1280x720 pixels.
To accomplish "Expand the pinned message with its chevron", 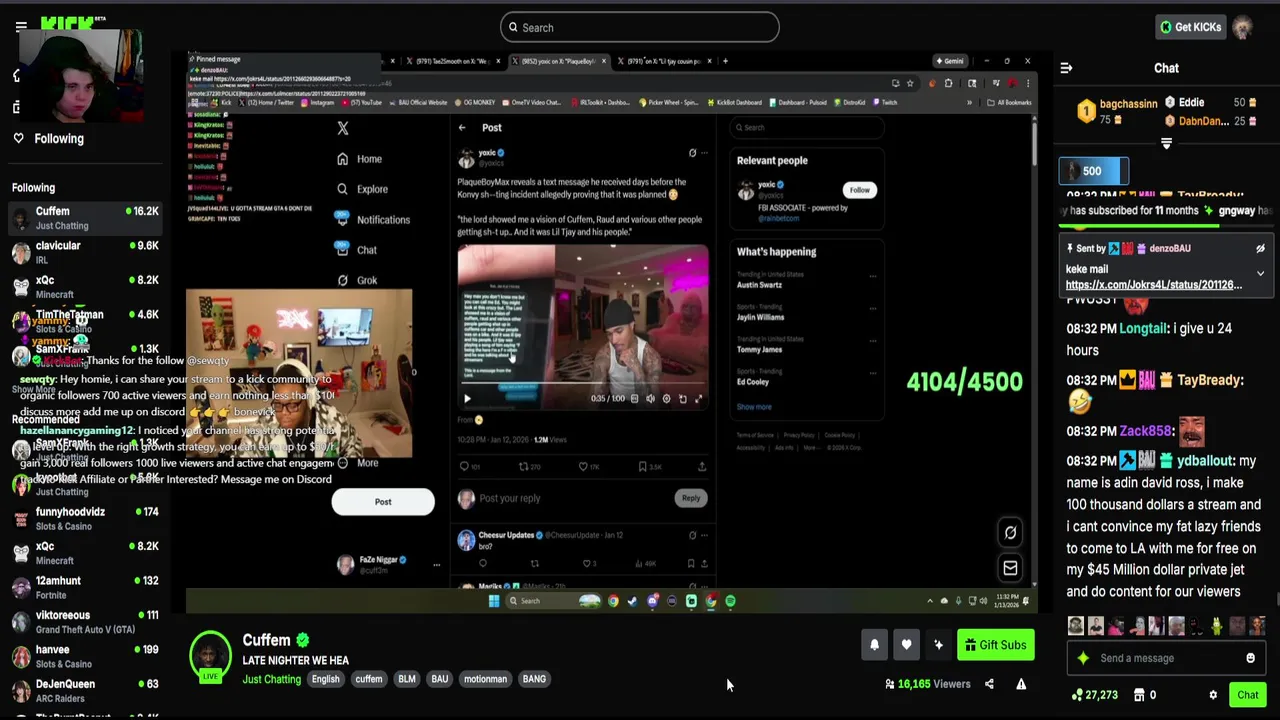I will [x=1260, y=273].
